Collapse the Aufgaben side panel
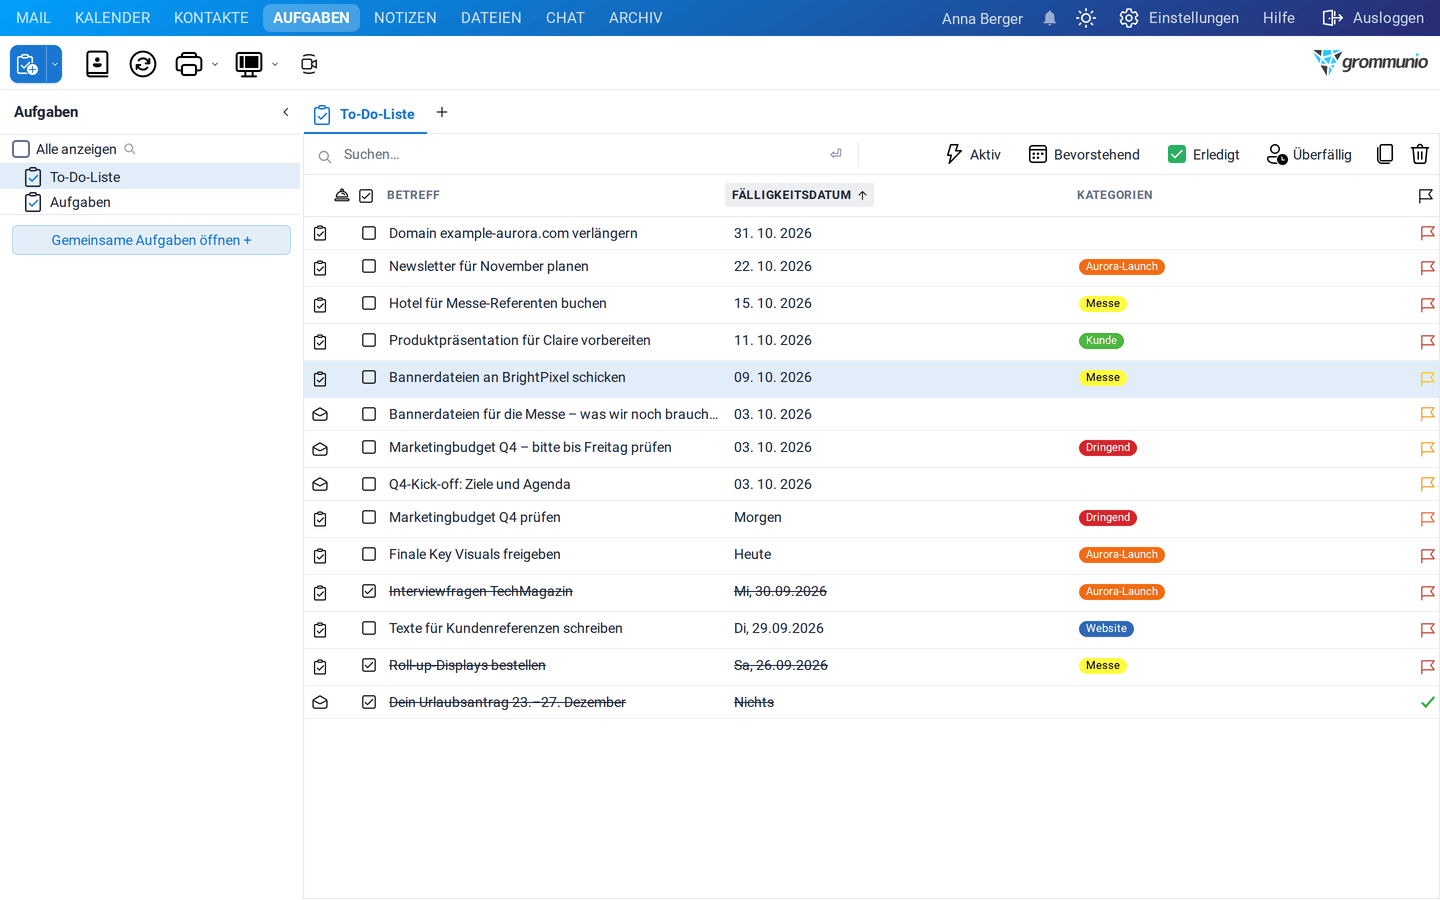Screen dimensions: 1440x900 click(286, 112)
